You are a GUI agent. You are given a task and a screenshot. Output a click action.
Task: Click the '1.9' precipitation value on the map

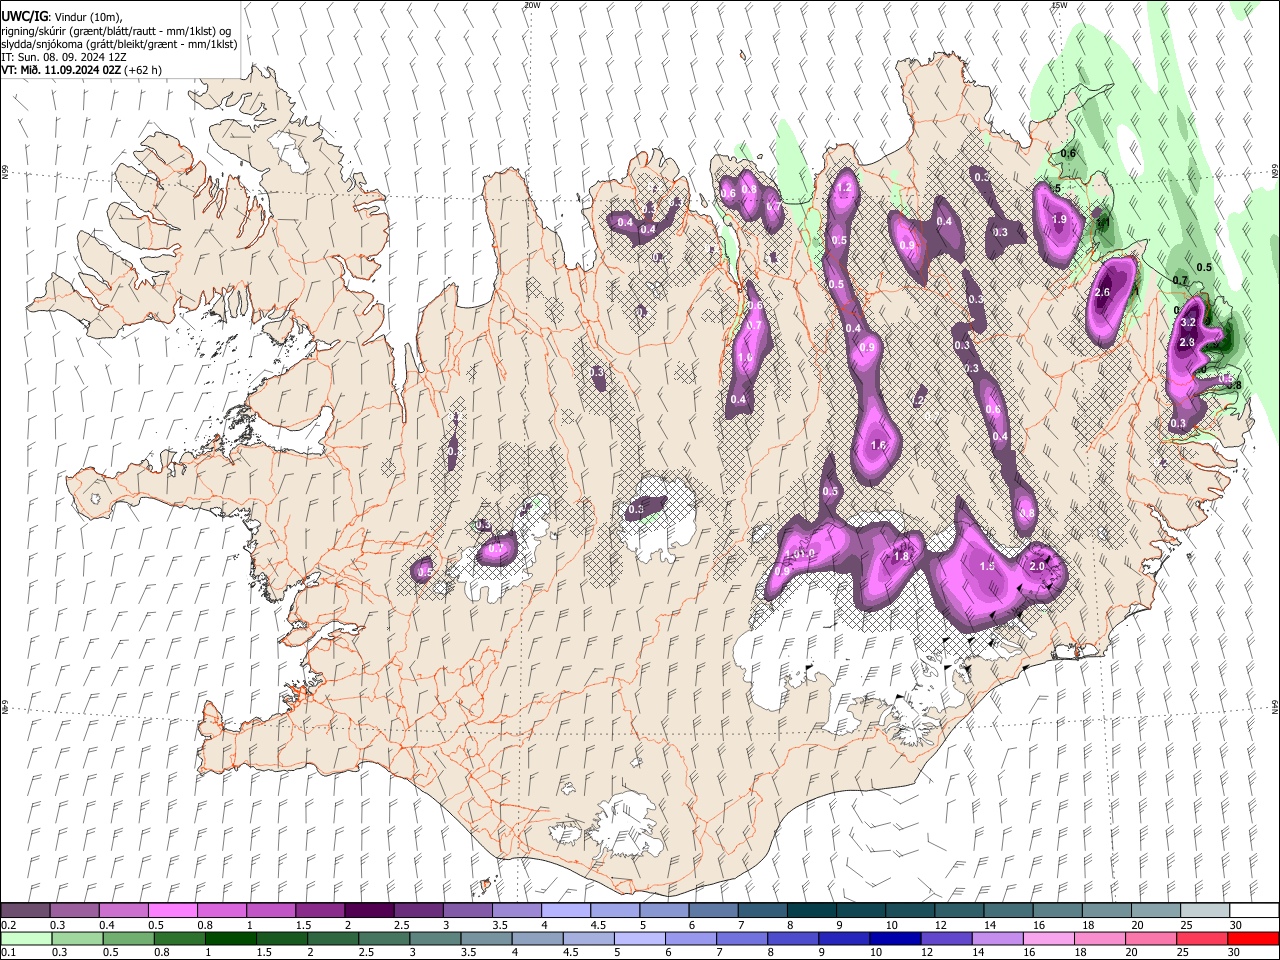[x=1059, y=219]
